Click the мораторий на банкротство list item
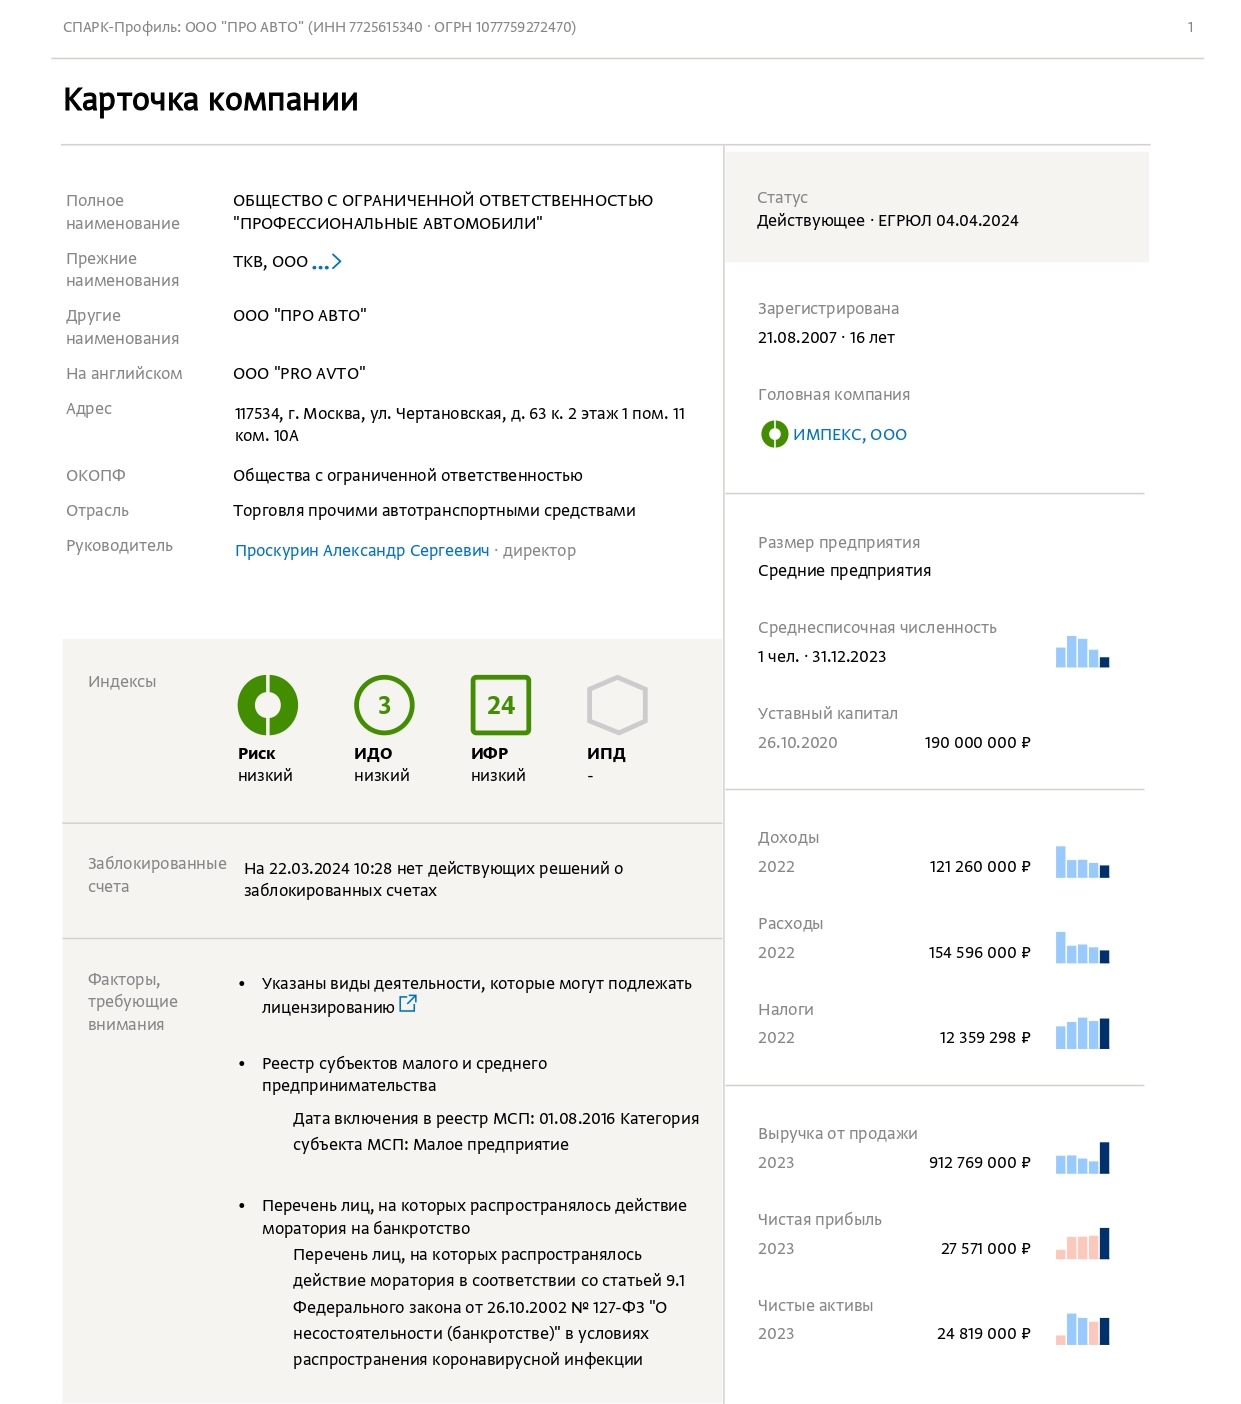This screenshot has width=1241, height=1404. pos(474,1217)
